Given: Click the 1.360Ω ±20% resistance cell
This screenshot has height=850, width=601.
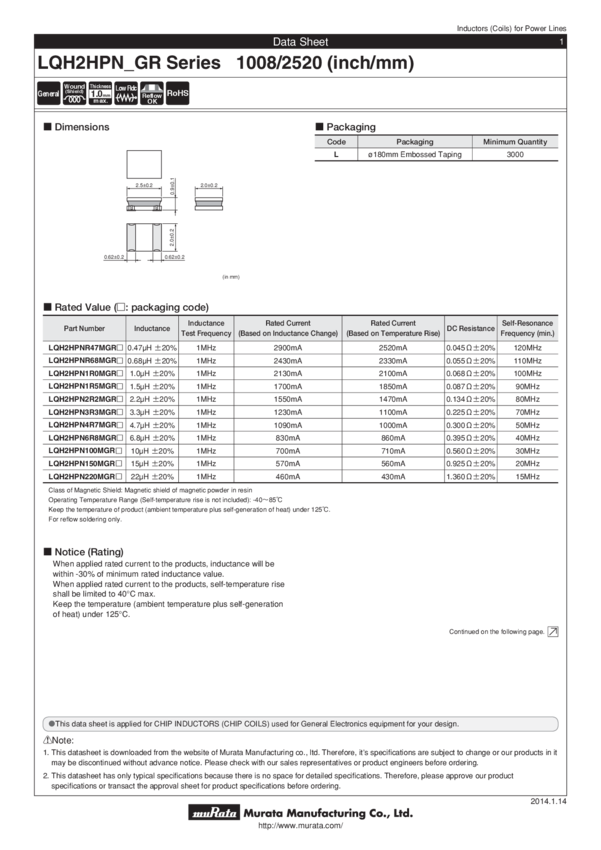Looking at the screenshot, I should pyautogui.click(x=470, y=477).
